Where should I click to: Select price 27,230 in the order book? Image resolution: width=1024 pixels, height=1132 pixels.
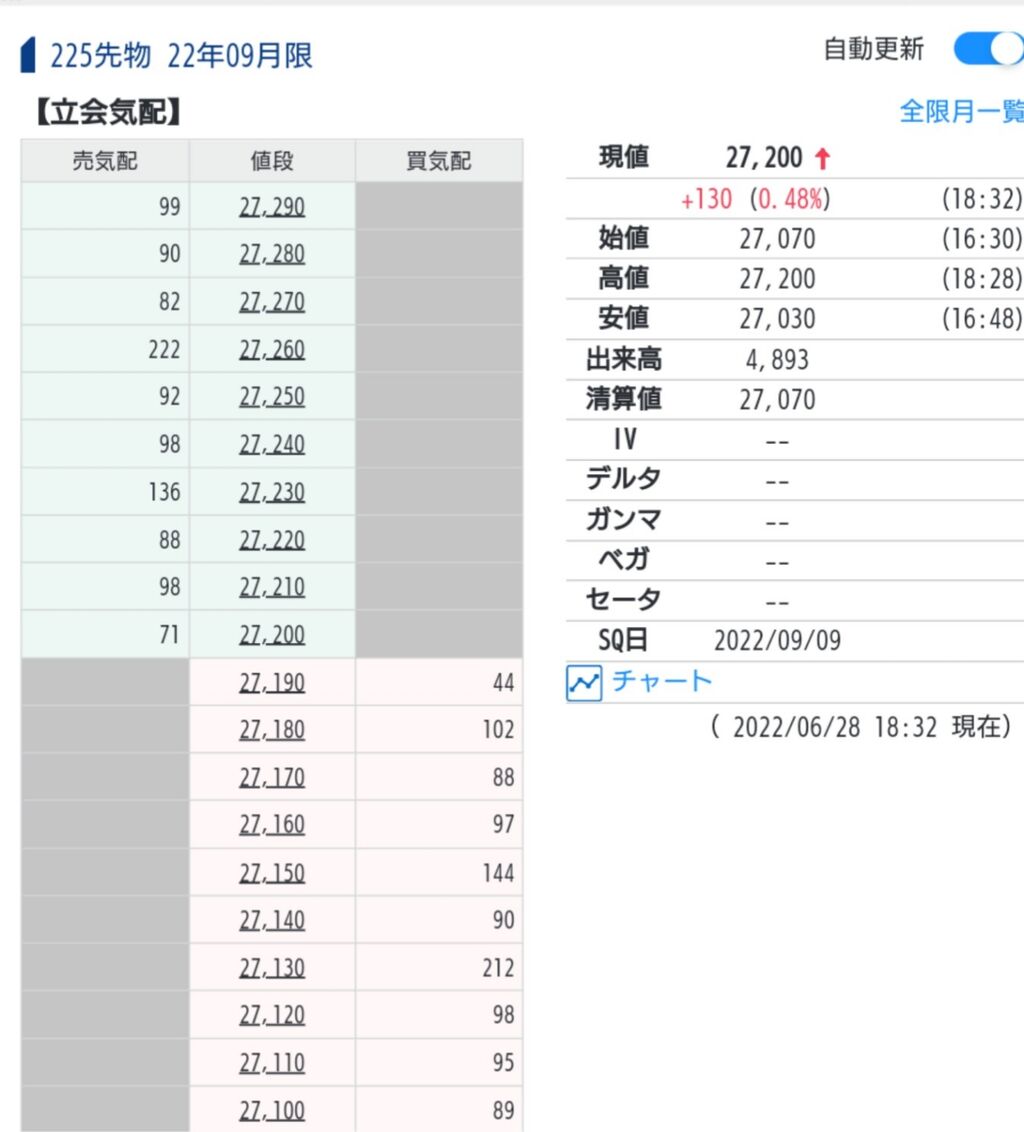click(x=272, y=492)
